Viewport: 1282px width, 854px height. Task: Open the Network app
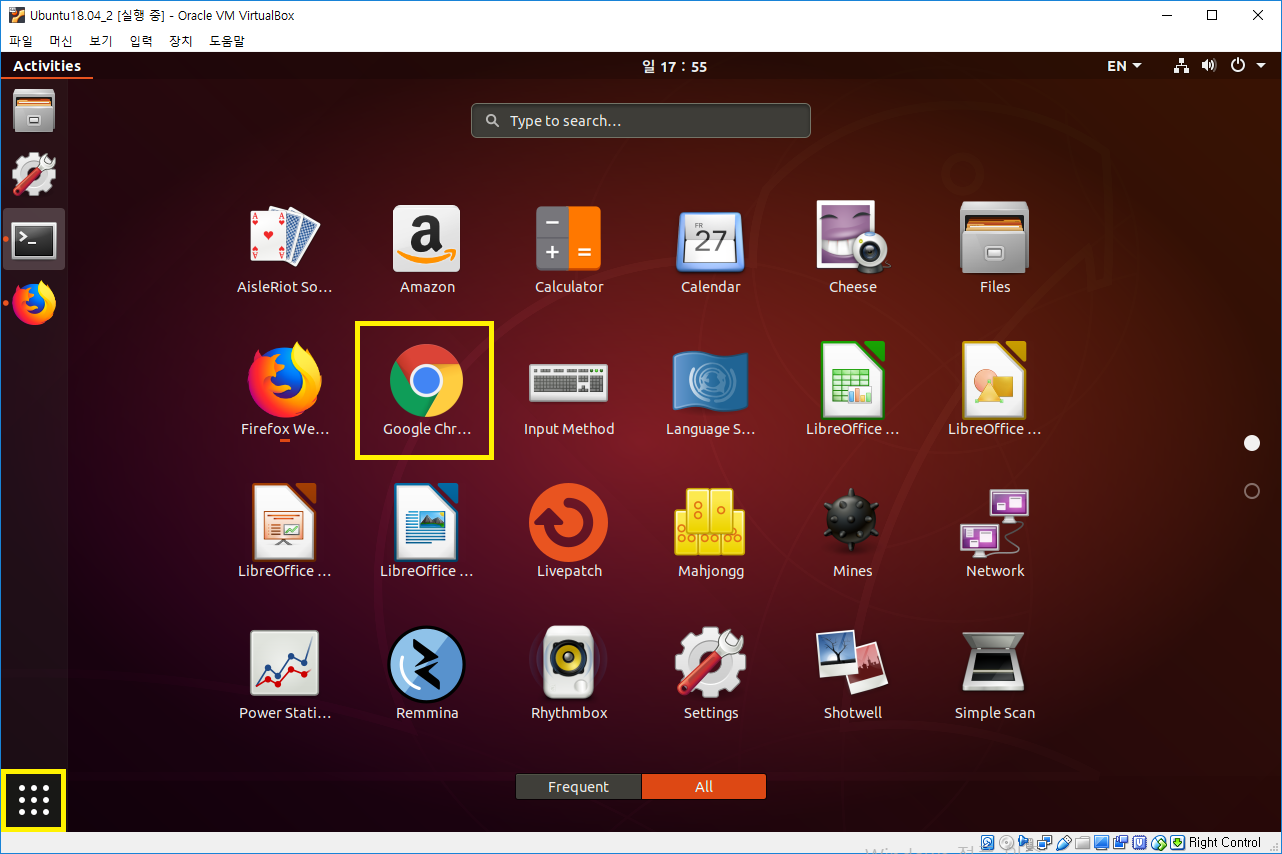(995, 534)
